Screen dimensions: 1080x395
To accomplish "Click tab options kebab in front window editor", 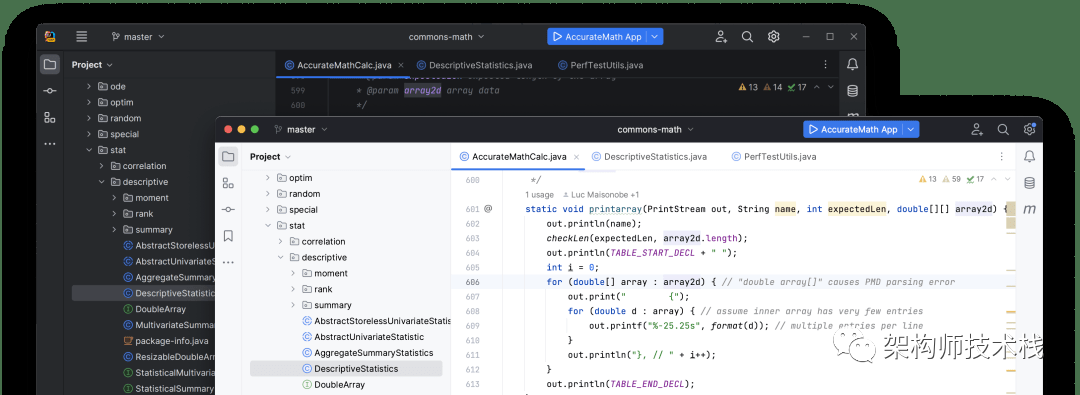I will (x=1002, y=156).
